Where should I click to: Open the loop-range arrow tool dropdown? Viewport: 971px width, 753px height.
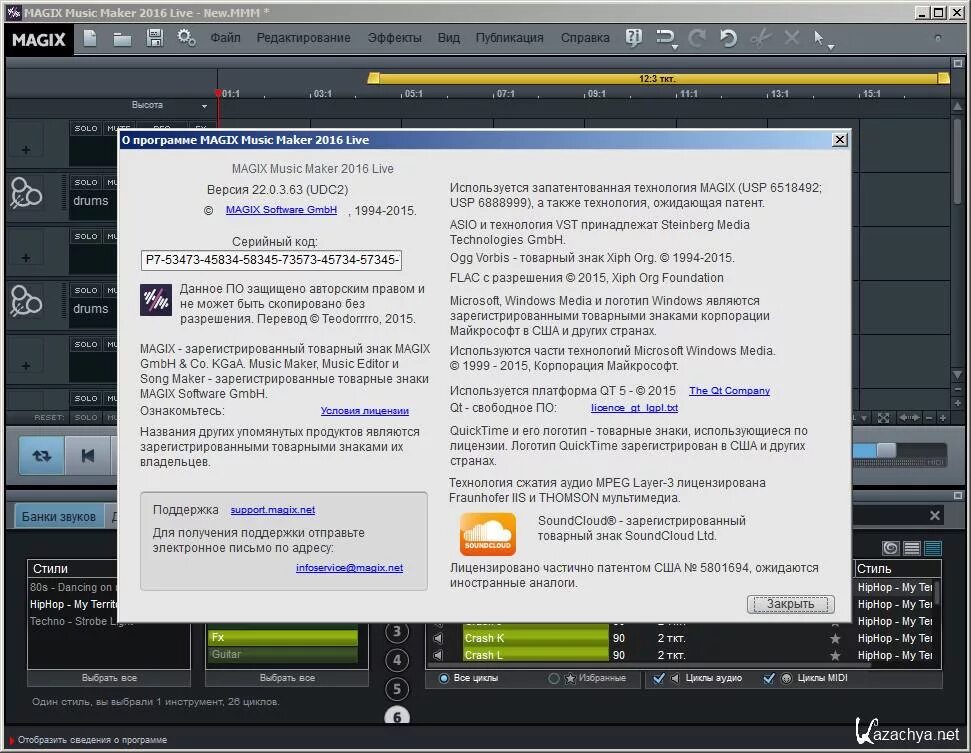coord(674,47)
